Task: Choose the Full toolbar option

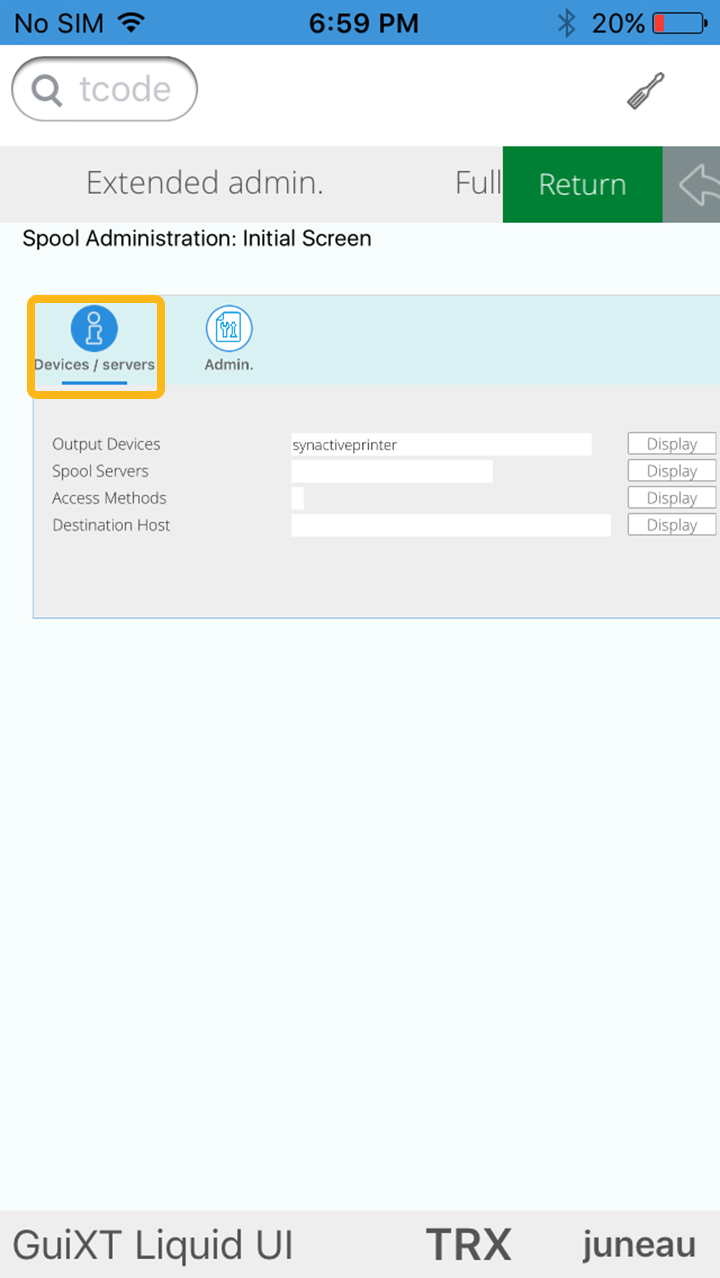Action: 478,183
